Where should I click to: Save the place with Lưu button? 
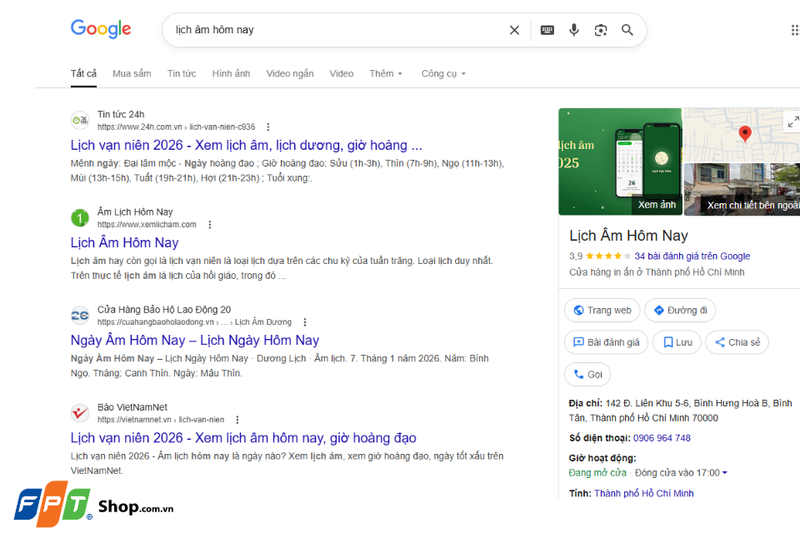[677, 342]
